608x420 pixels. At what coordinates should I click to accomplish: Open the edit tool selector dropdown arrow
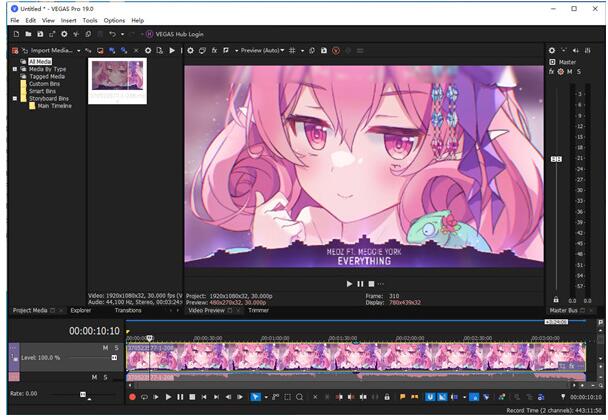click(x=266, y=397)
